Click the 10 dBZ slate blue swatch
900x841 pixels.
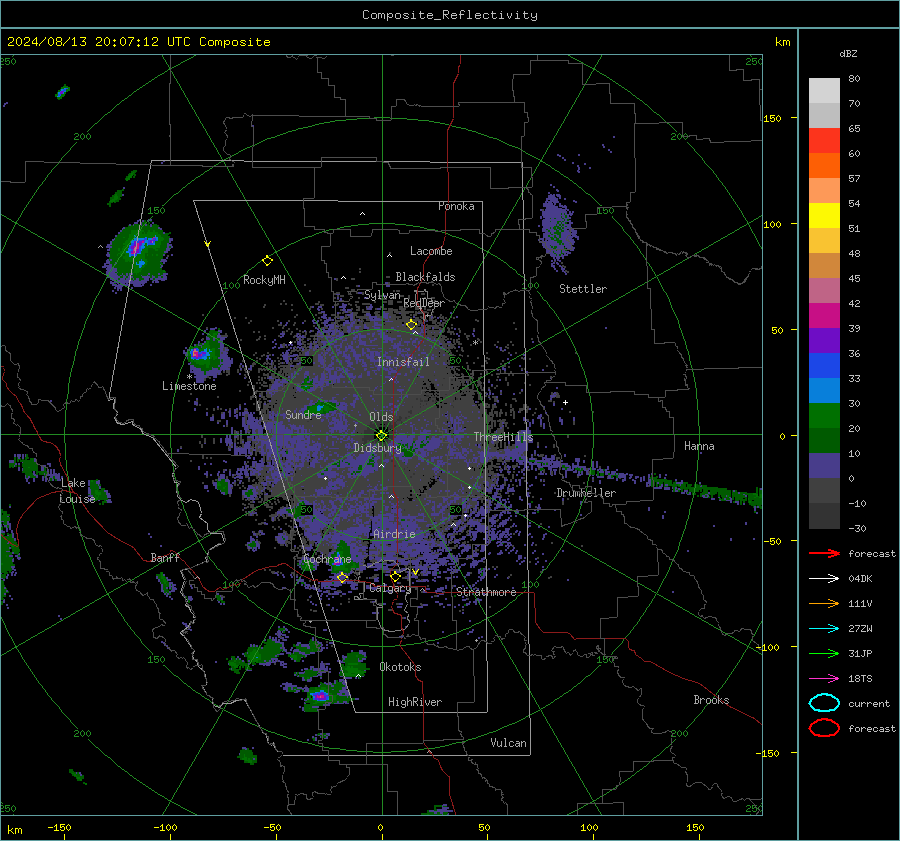coord(824,466)
